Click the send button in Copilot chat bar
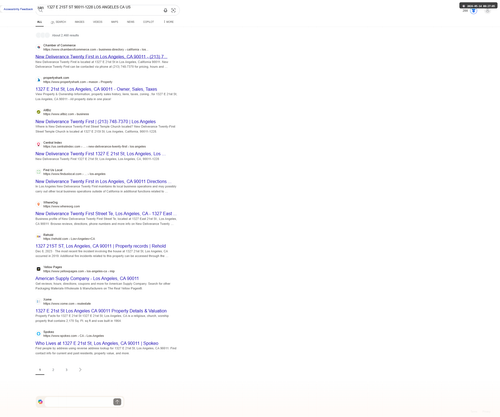Image resolution: width=500 pixels, height=417 pixels. point(117,402)
